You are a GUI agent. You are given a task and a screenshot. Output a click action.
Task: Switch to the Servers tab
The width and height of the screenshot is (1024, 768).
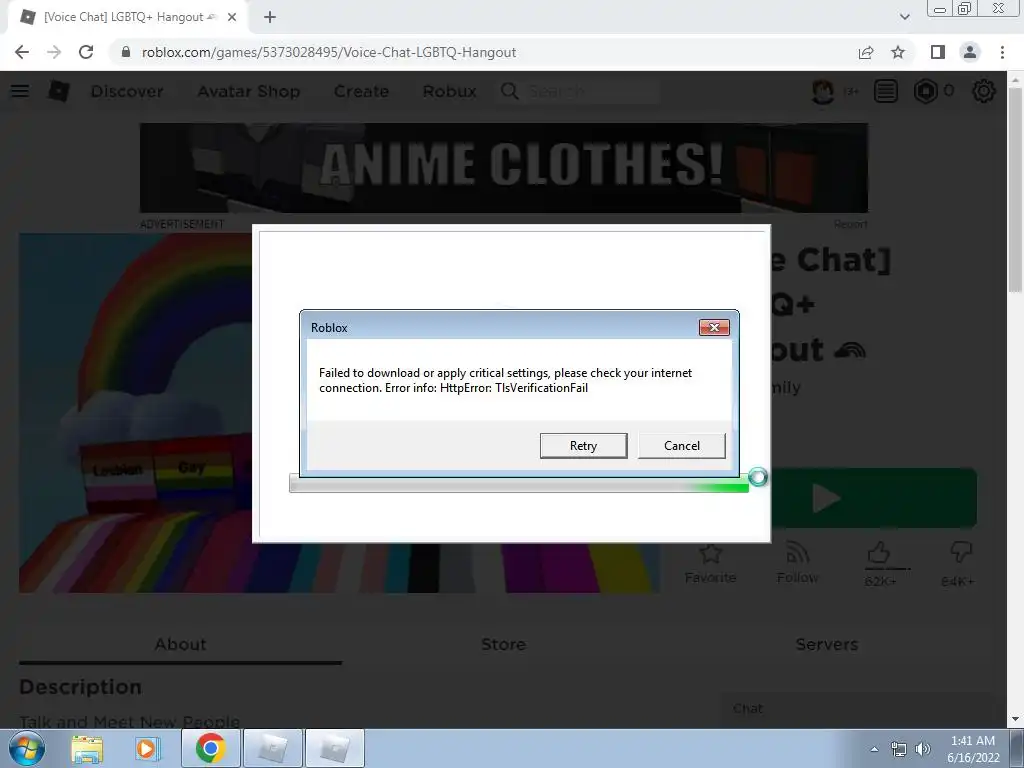(x=827, y=645)
